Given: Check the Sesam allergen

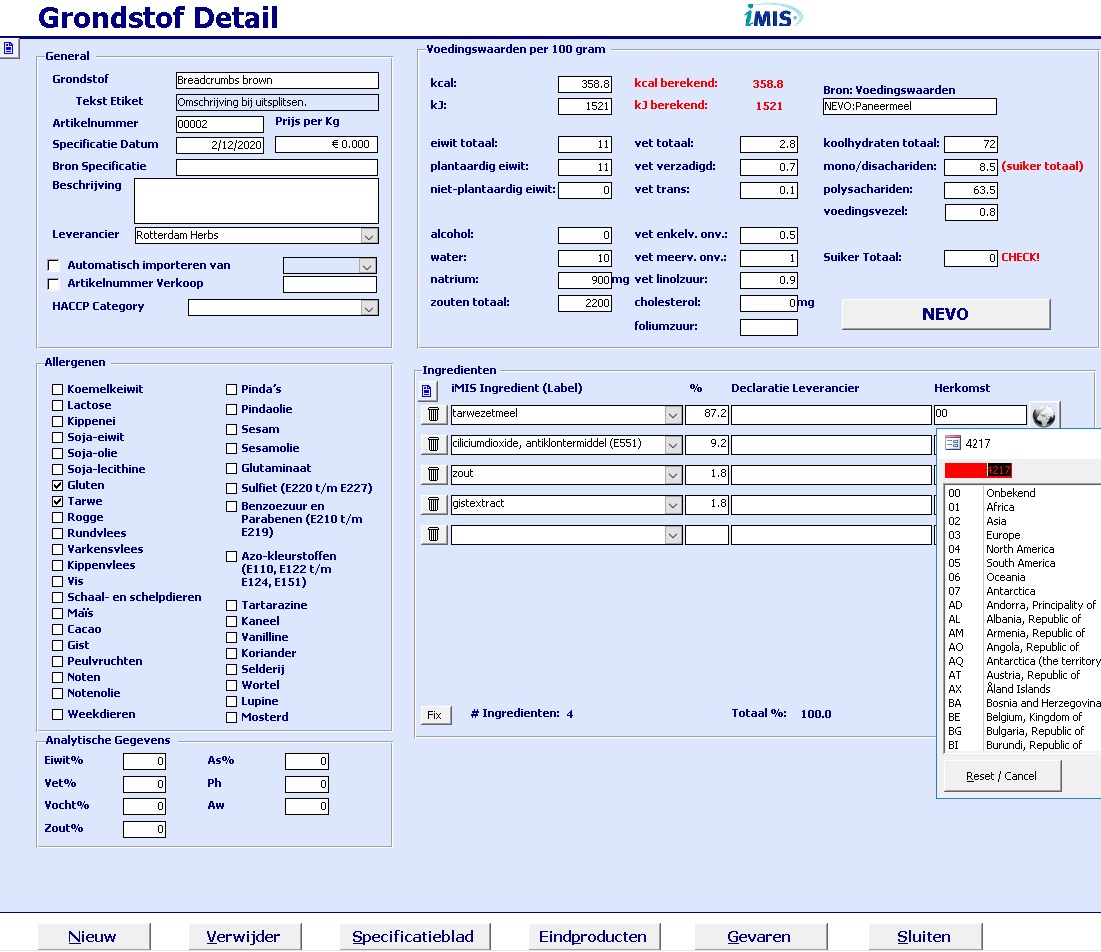Looking at the screenshot, I should 231,429.
